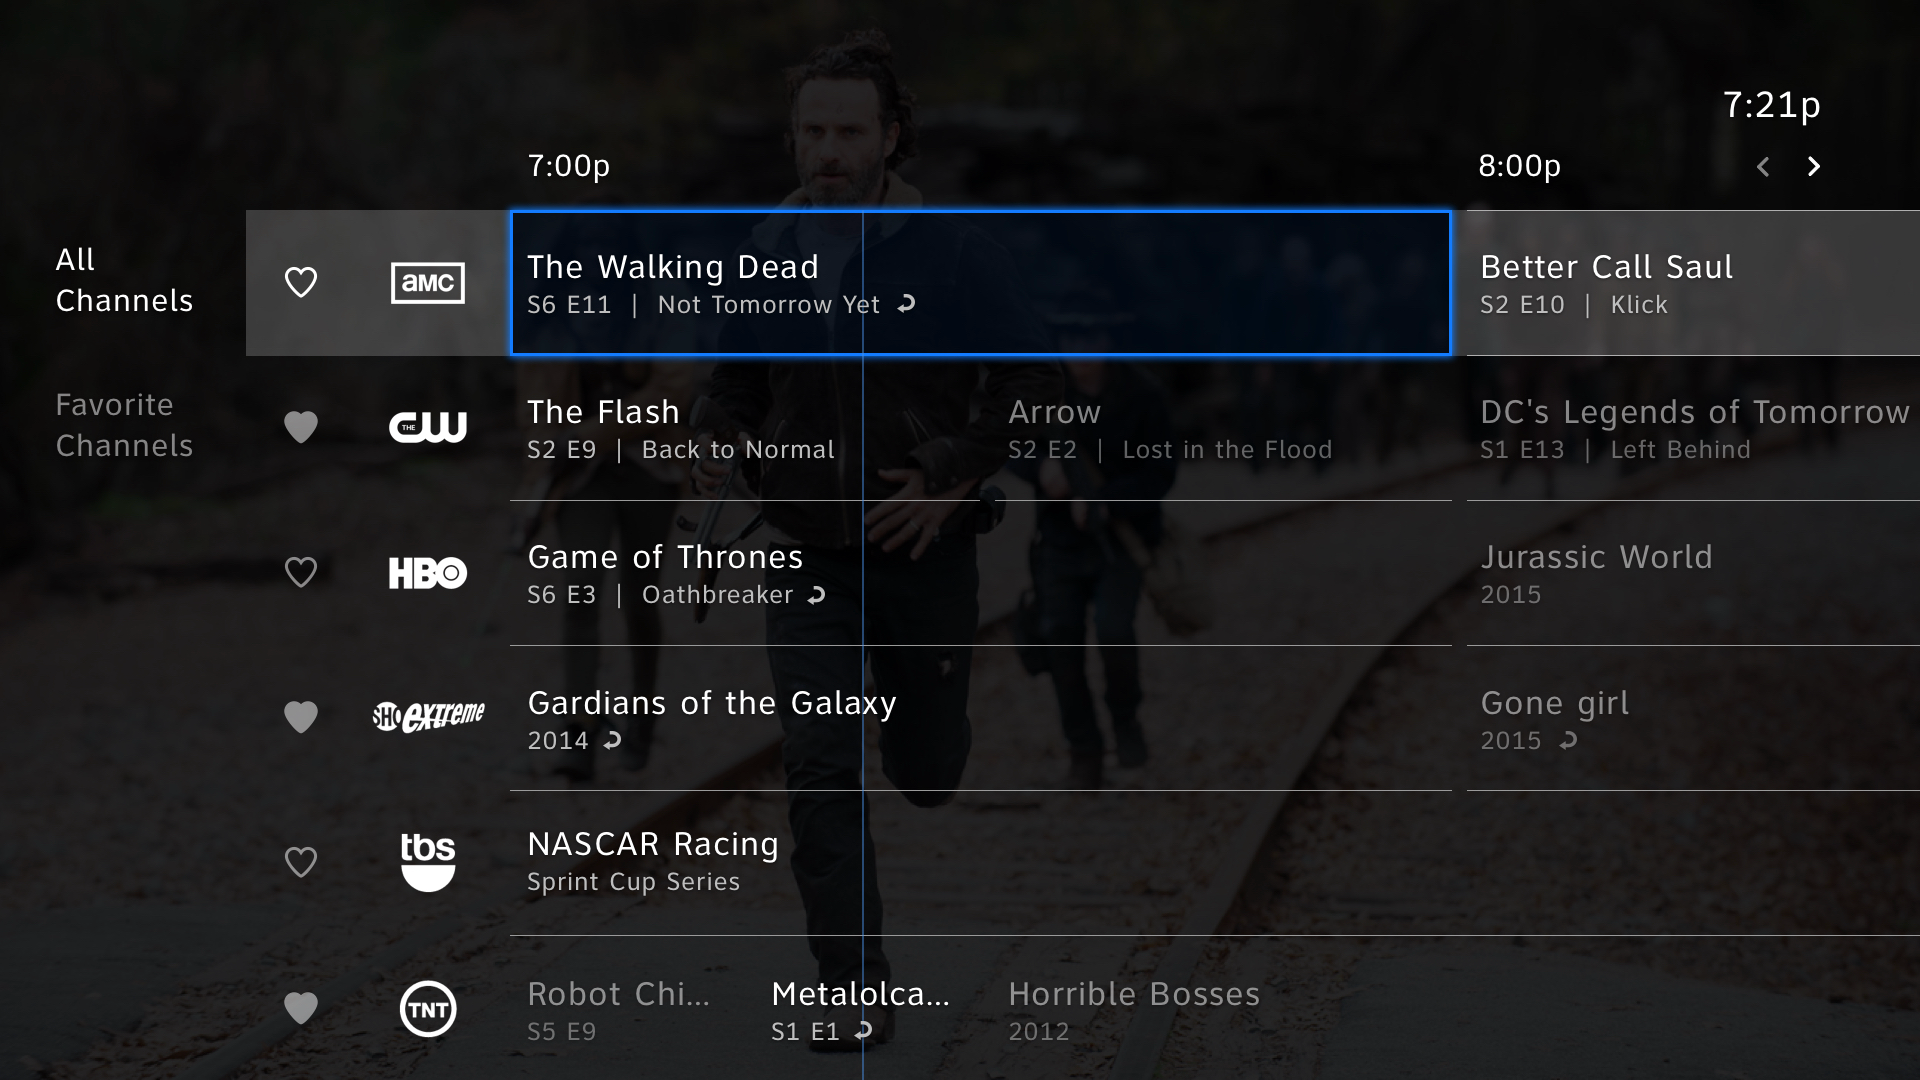This screenshot has height=1080, width=1920.
Task: Open Better Call Saul listing
Action: [x=1693, y=283]
